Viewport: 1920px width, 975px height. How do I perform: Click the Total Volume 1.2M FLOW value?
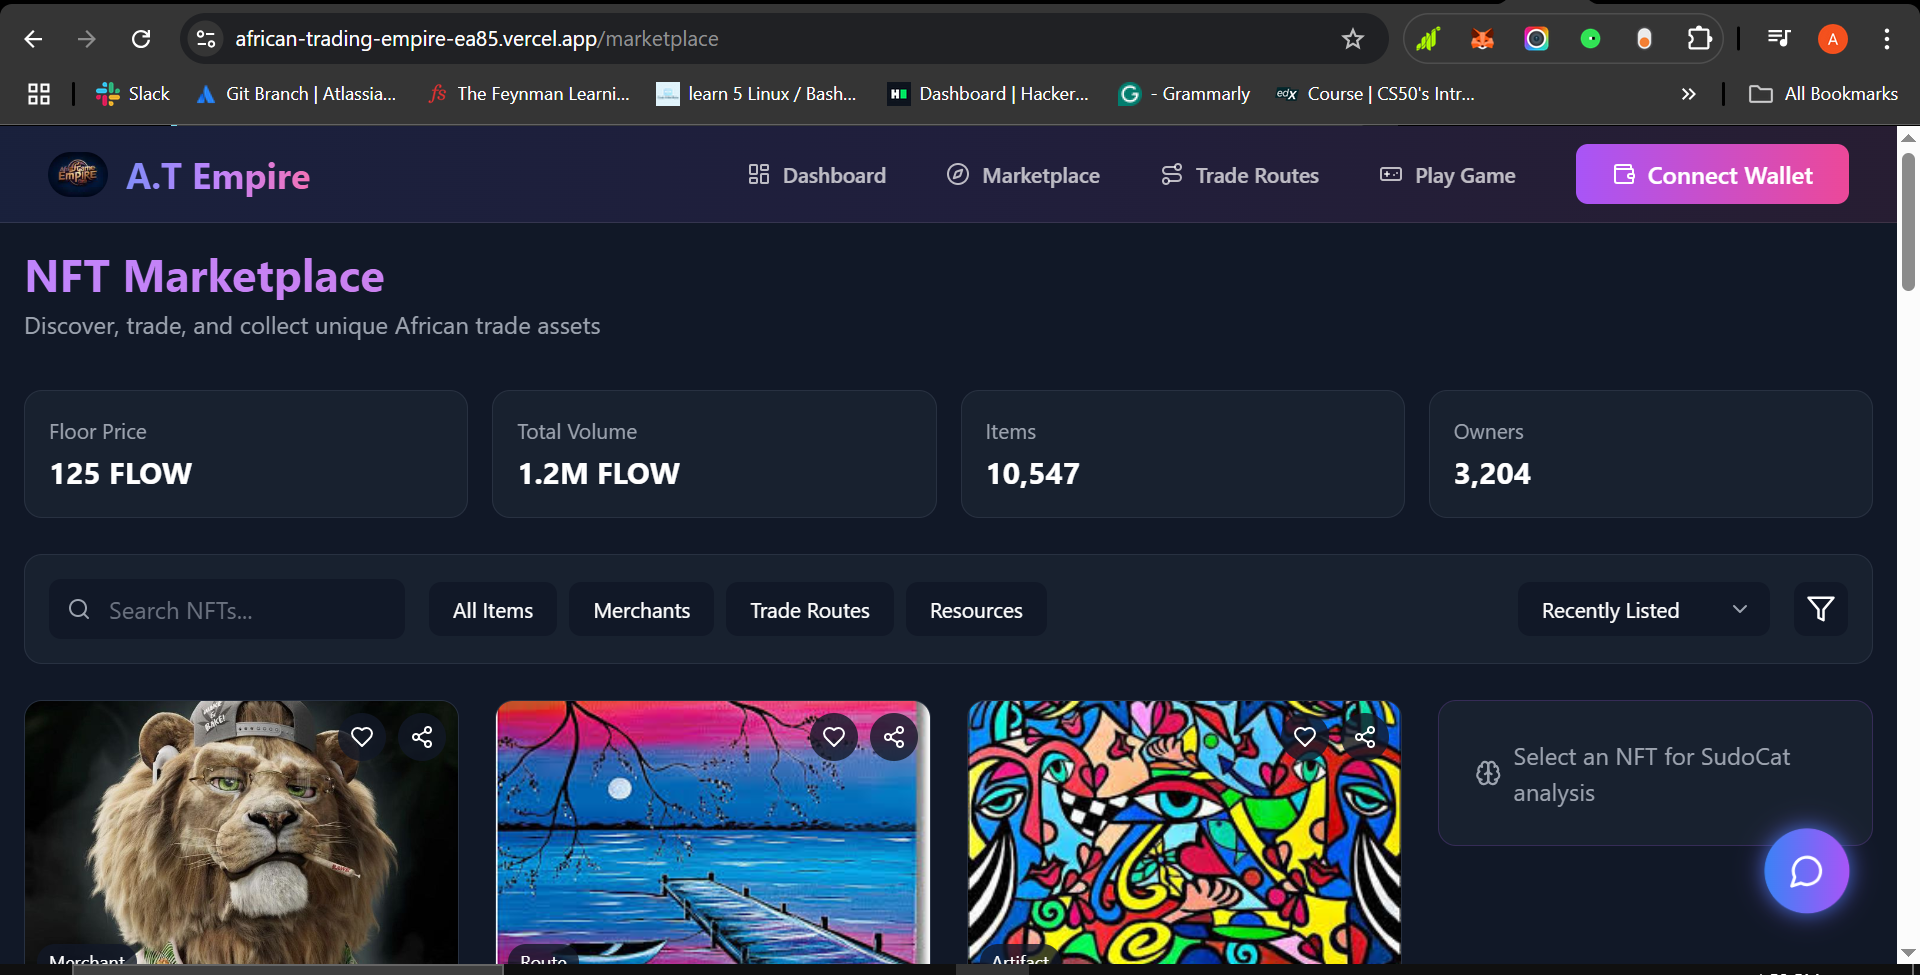pyautogui.click(x=598, y=474)
